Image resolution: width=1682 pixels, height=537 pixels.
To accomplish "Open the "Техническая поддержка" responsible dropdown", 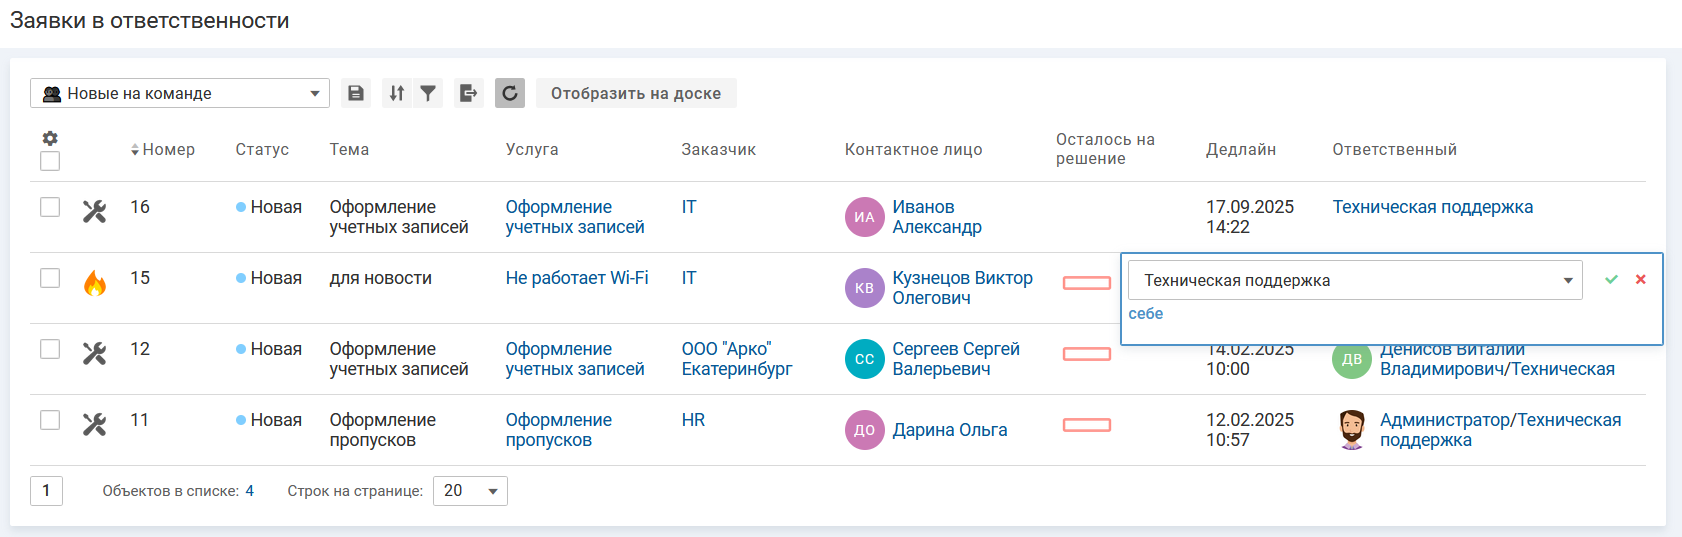I will pos(1354,281).
